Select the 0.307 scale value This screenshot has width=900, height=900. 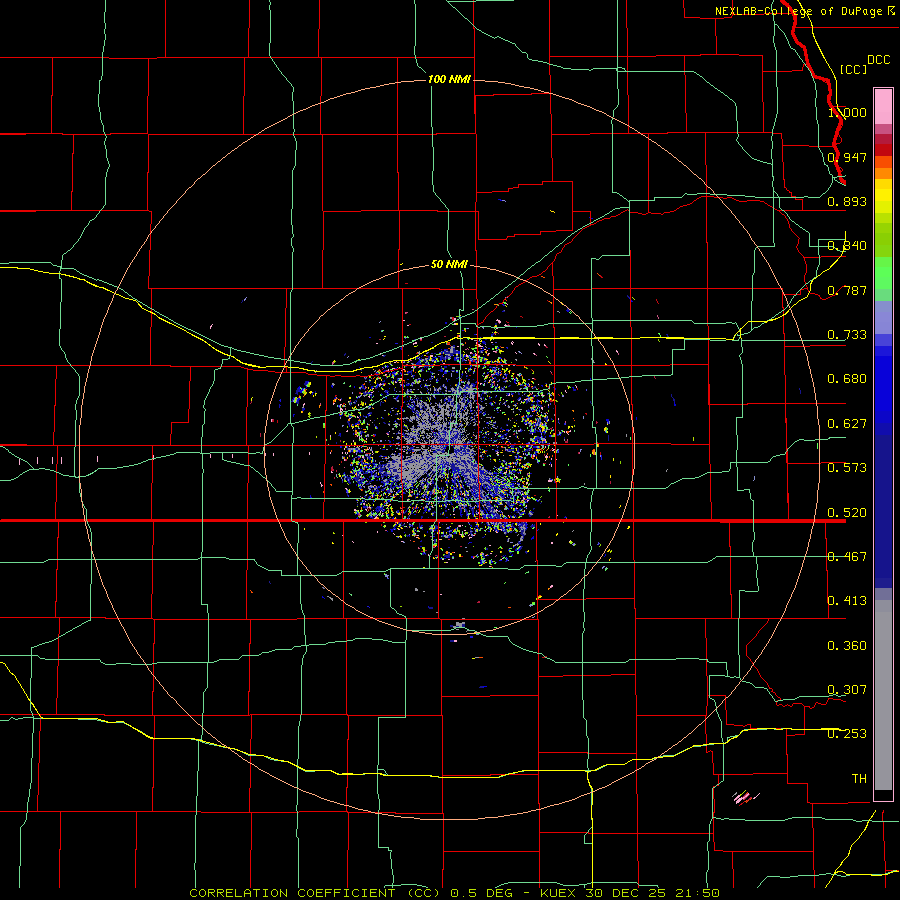click(x=847, y=690)
